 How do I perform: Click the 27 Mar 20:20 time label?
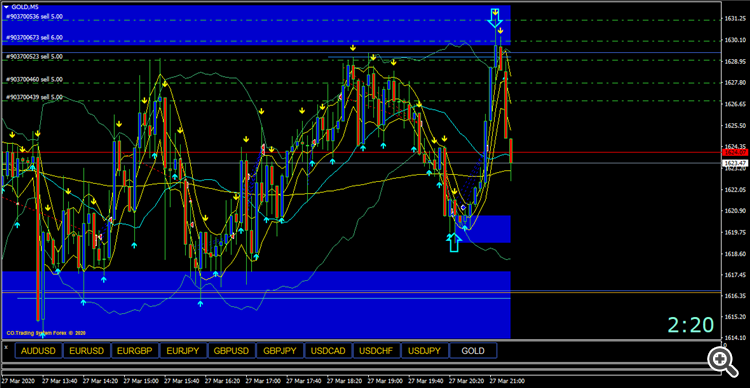click(465, 381)
